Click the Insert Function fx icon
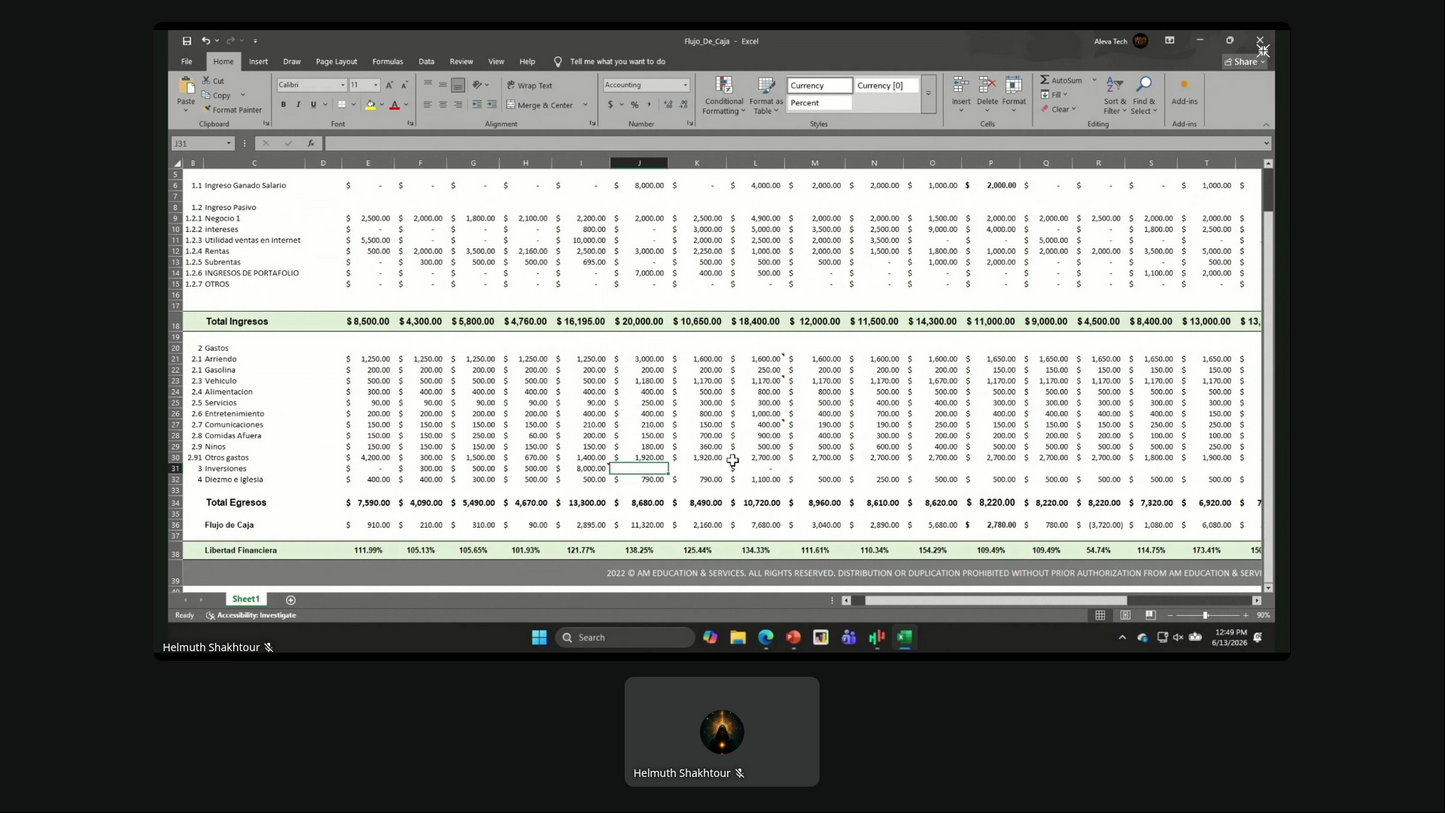1445x813 pixels. (x=311, y=143)
